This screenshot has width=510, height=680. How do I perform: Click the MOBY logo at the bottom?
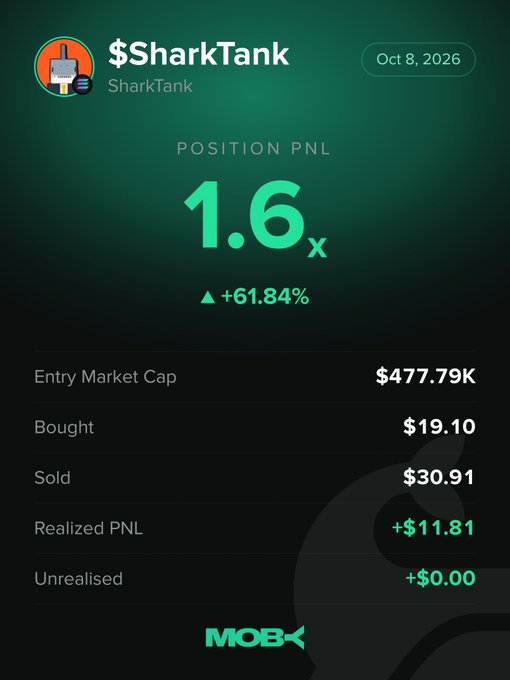pyautogui.click(x=255, y=637)
